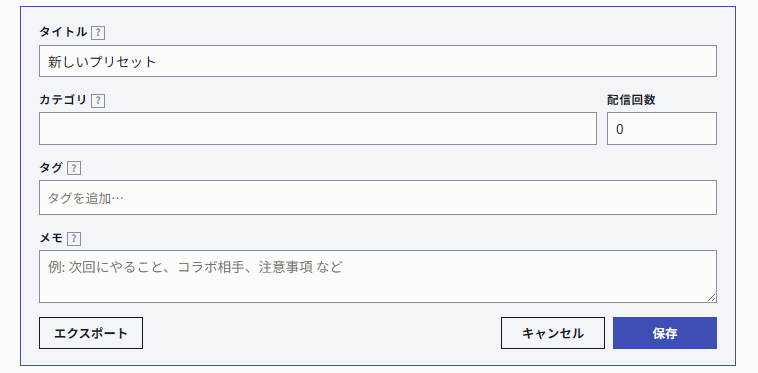Click the タイトル field label
The width and height of the screenshot is (758, 373).
point(63,32)
